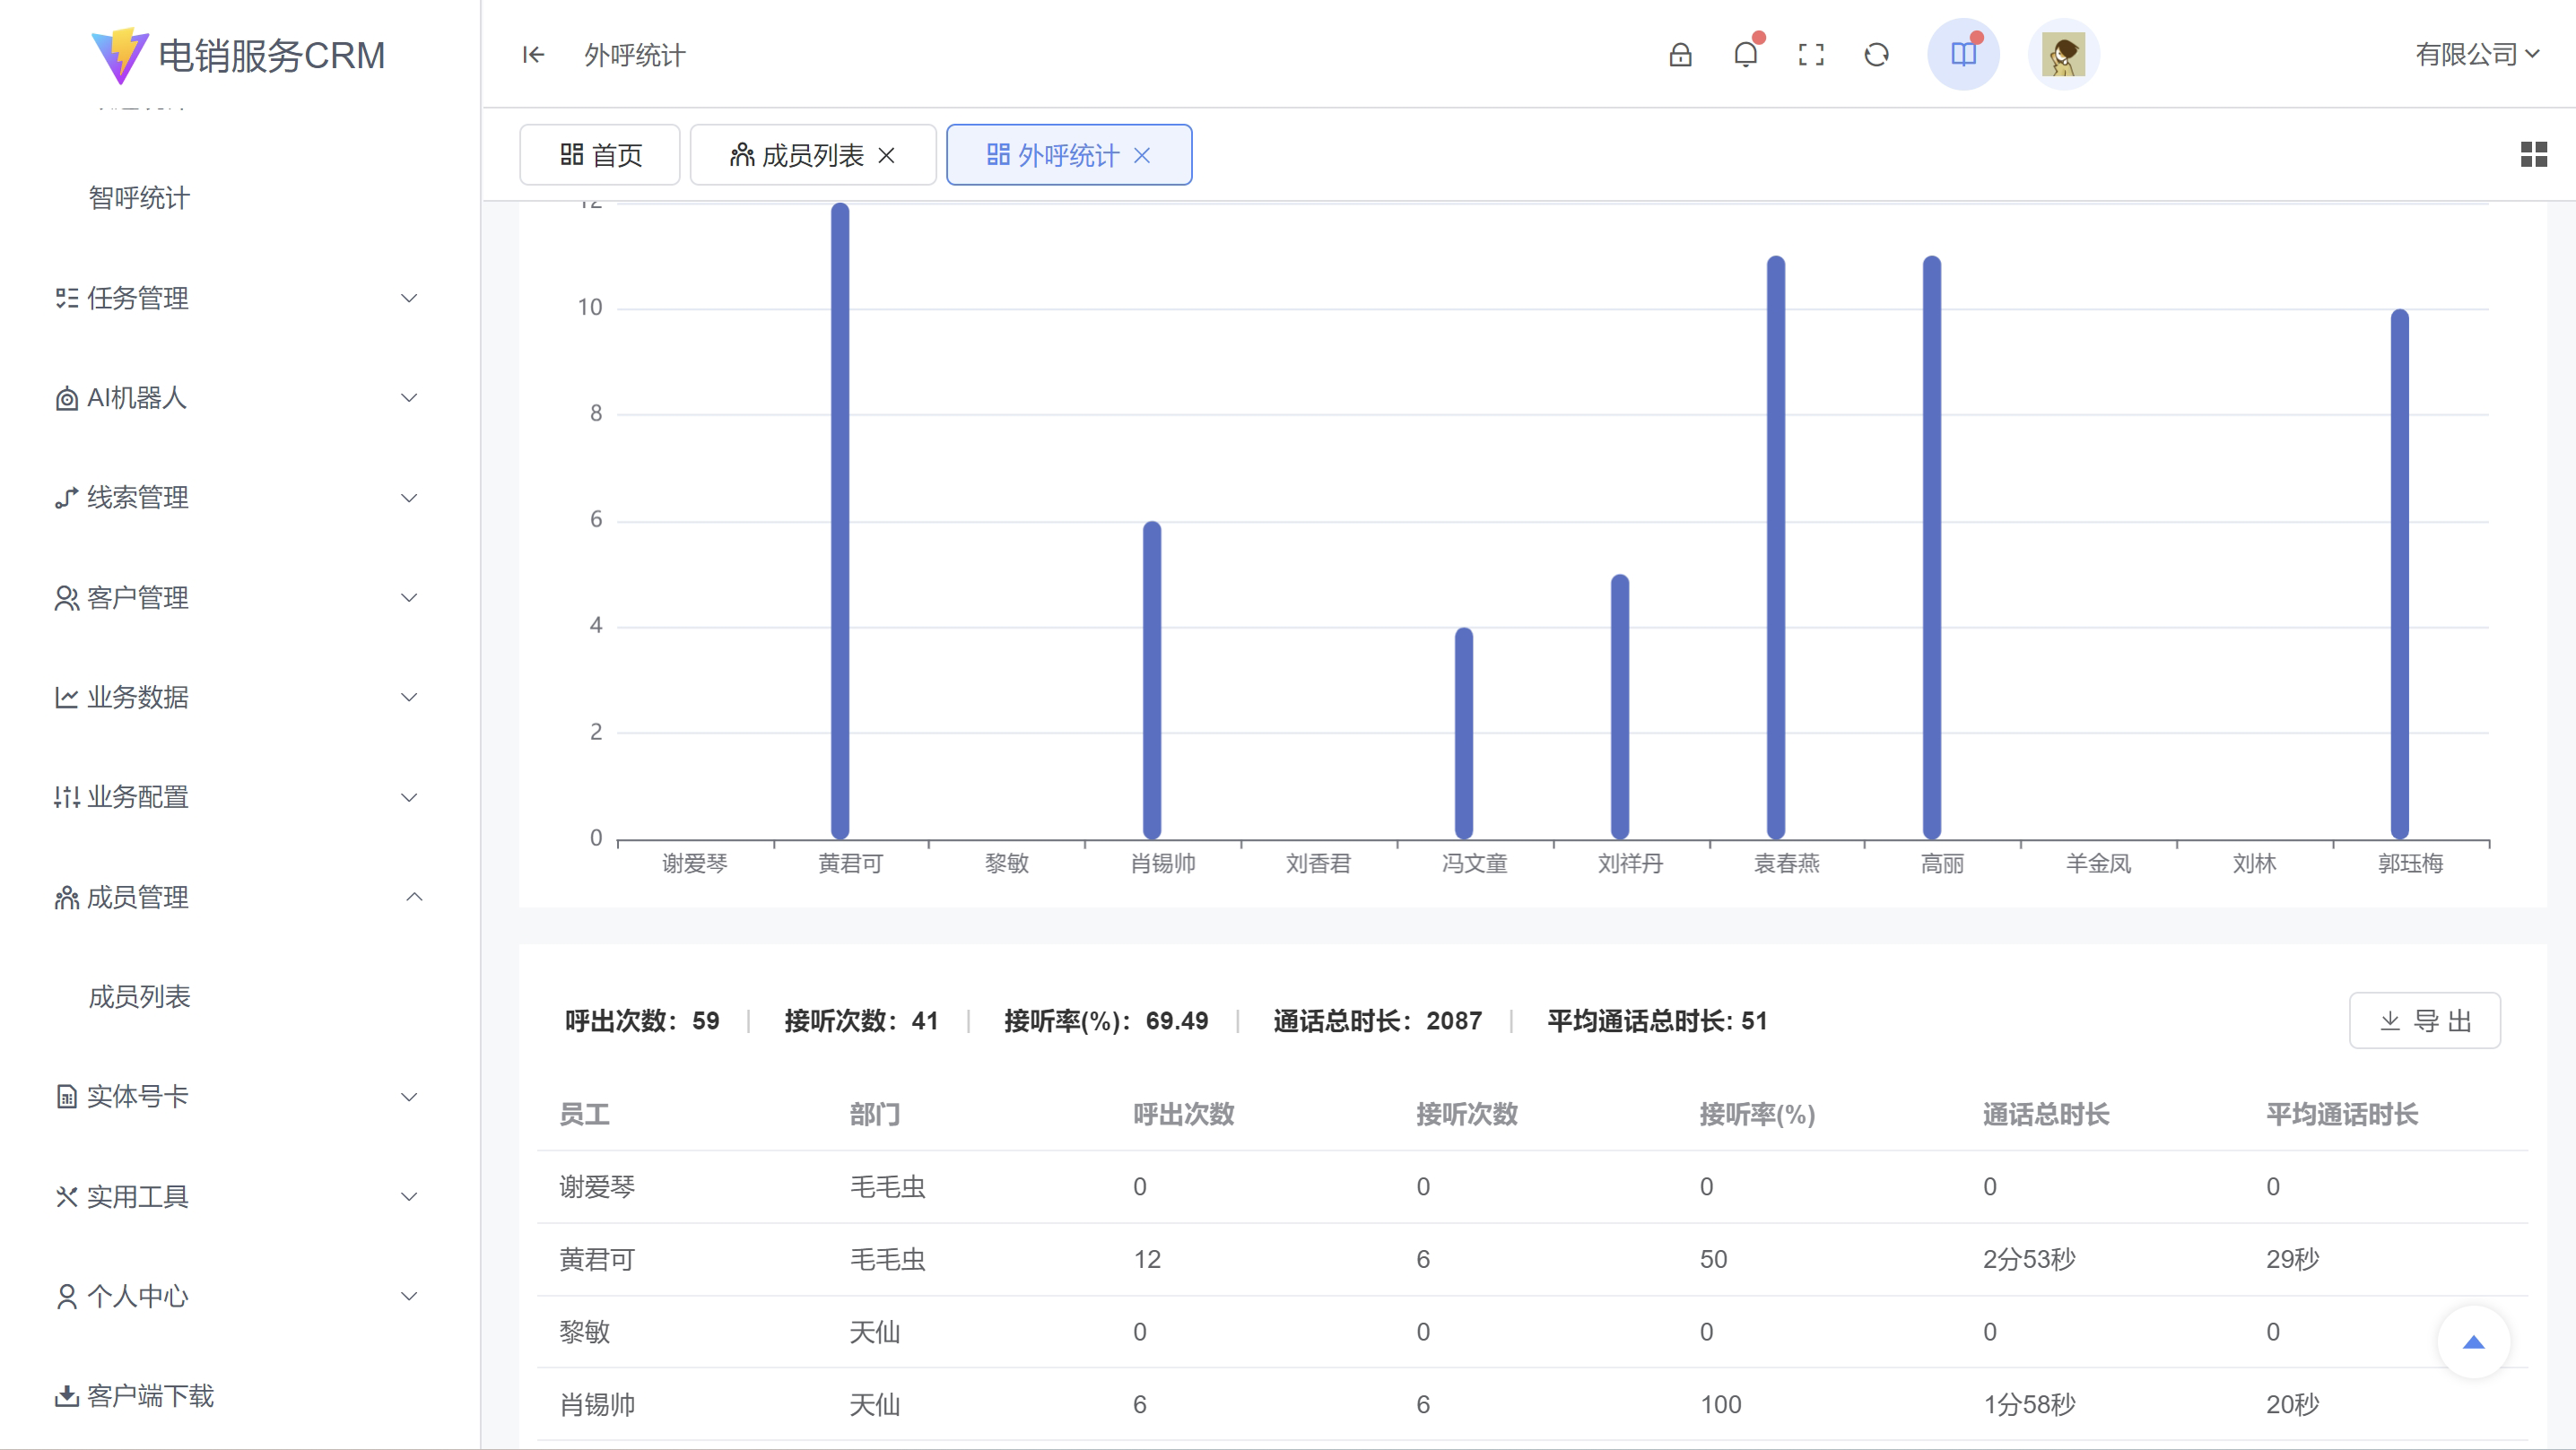2576x1450 pixels.
Task: Click the 通话总时长 column header
Action: point(2046,1115)
